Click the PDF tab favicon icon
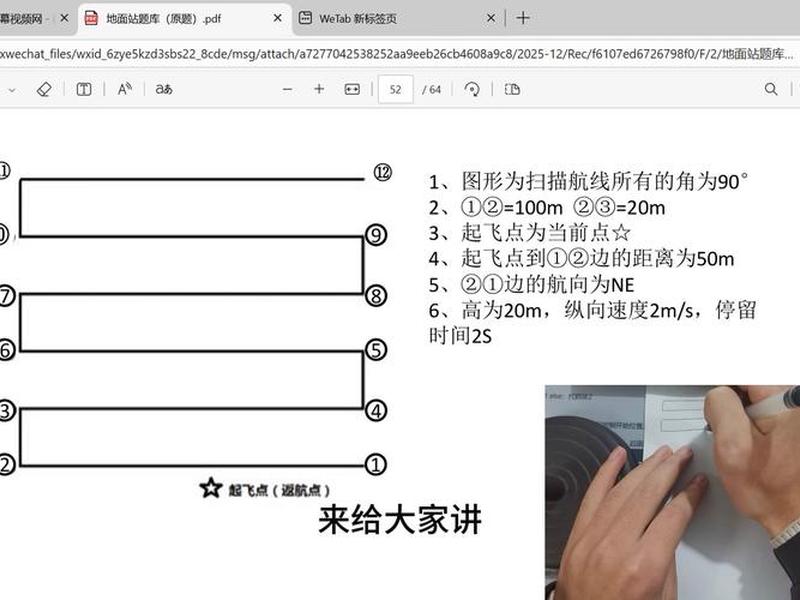This screenshot has height=600, width=800. coord(91,18)
